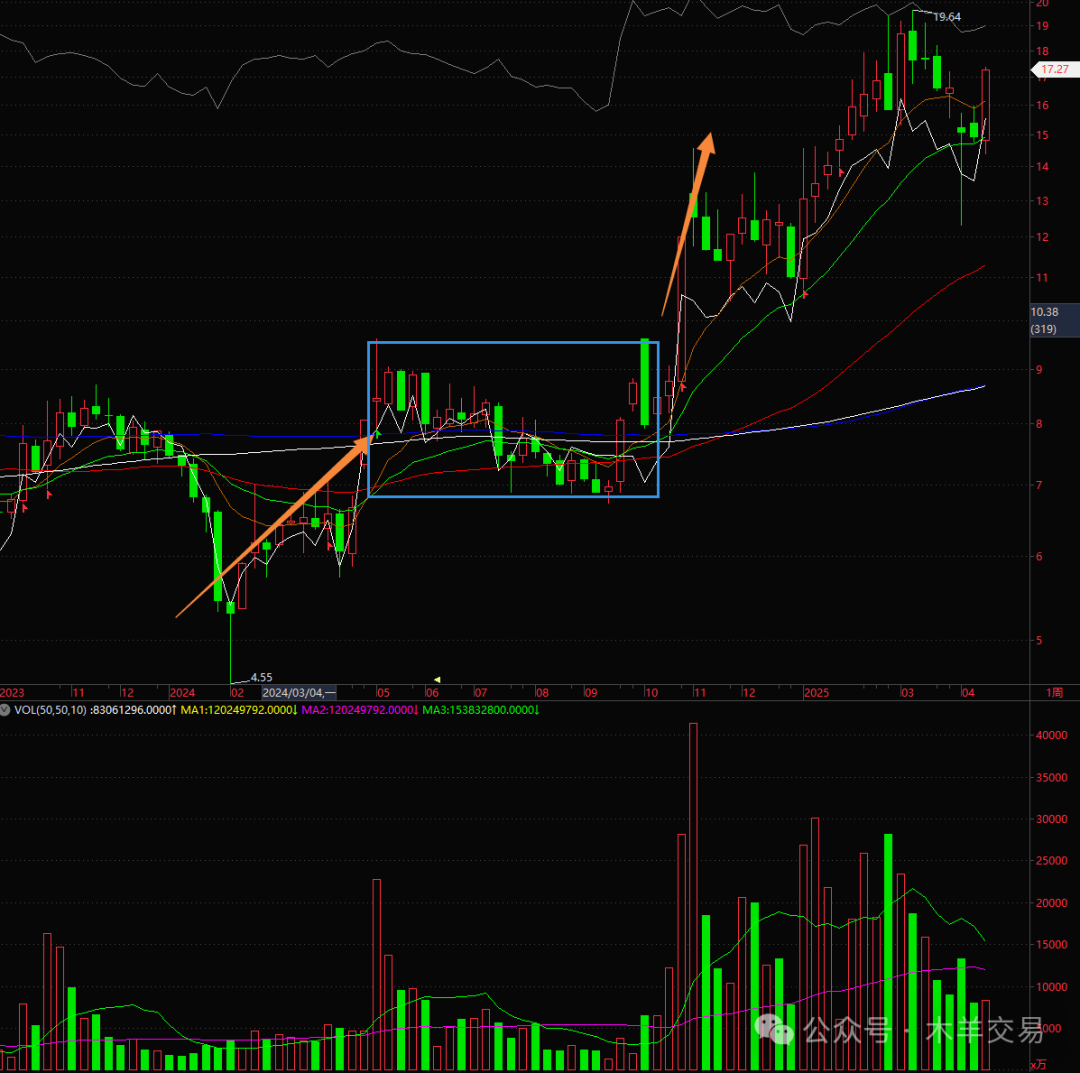
Task: Click the 2025 label on time axis
Action: pos(817,693)
